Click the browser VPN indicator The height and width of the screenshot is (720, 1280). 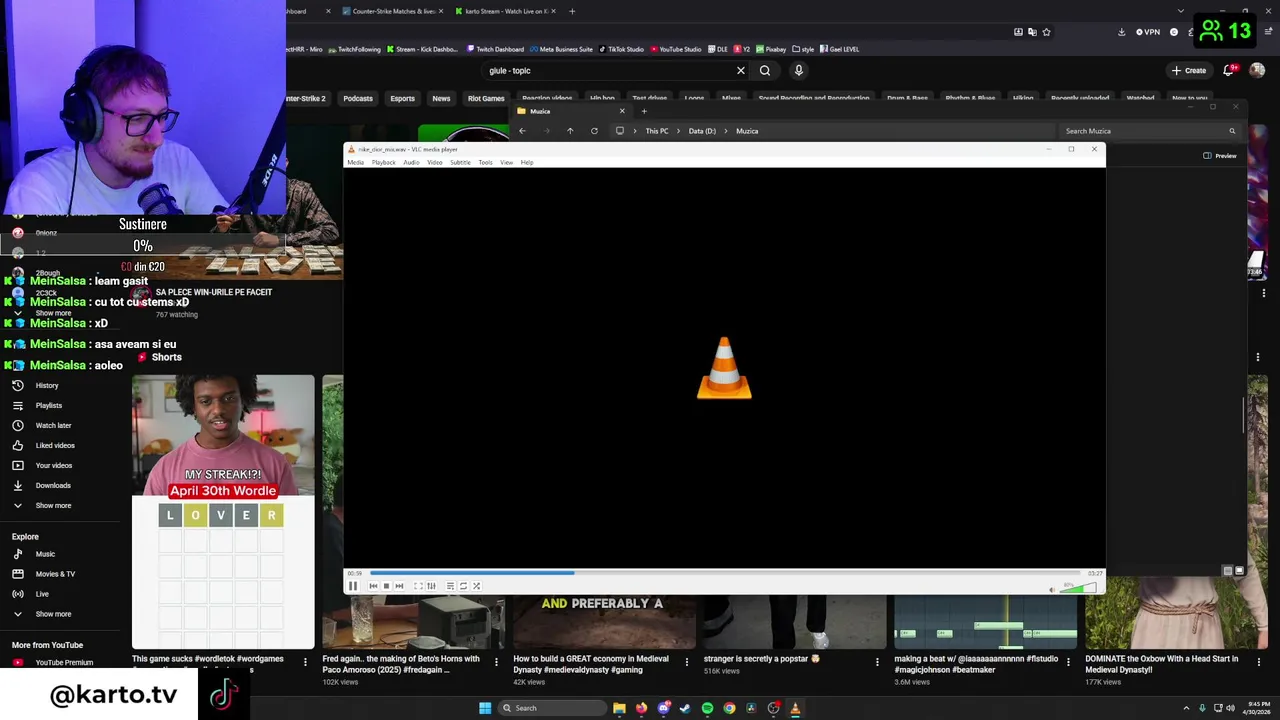(1148, 32)
